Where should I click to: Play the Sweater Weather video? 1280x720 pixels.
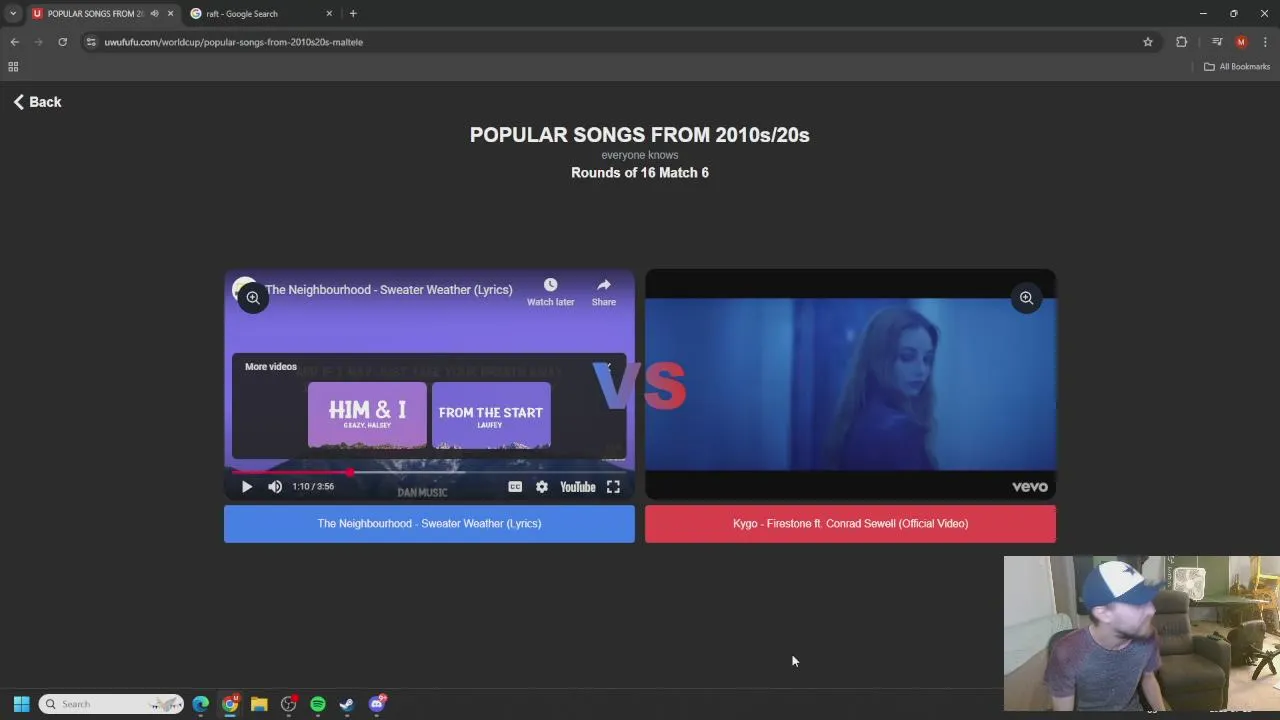(x=247, y=487)
